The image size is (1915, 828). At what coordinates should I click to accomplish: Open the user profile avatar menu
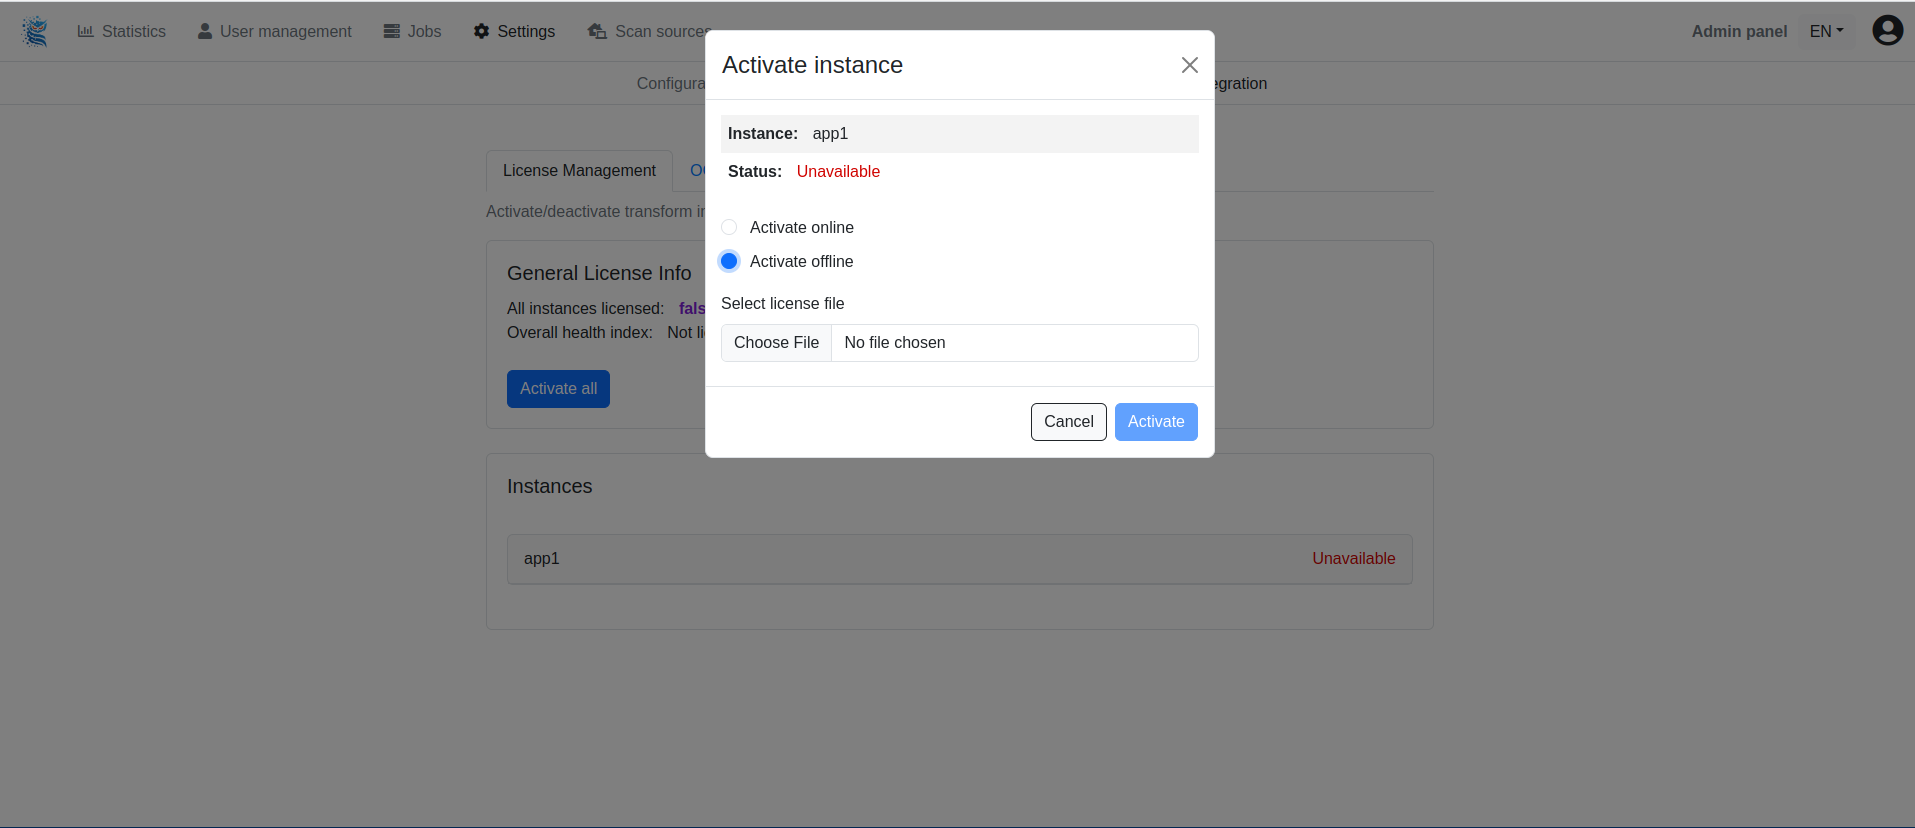pyautogui.click(x=1888, y=31)
